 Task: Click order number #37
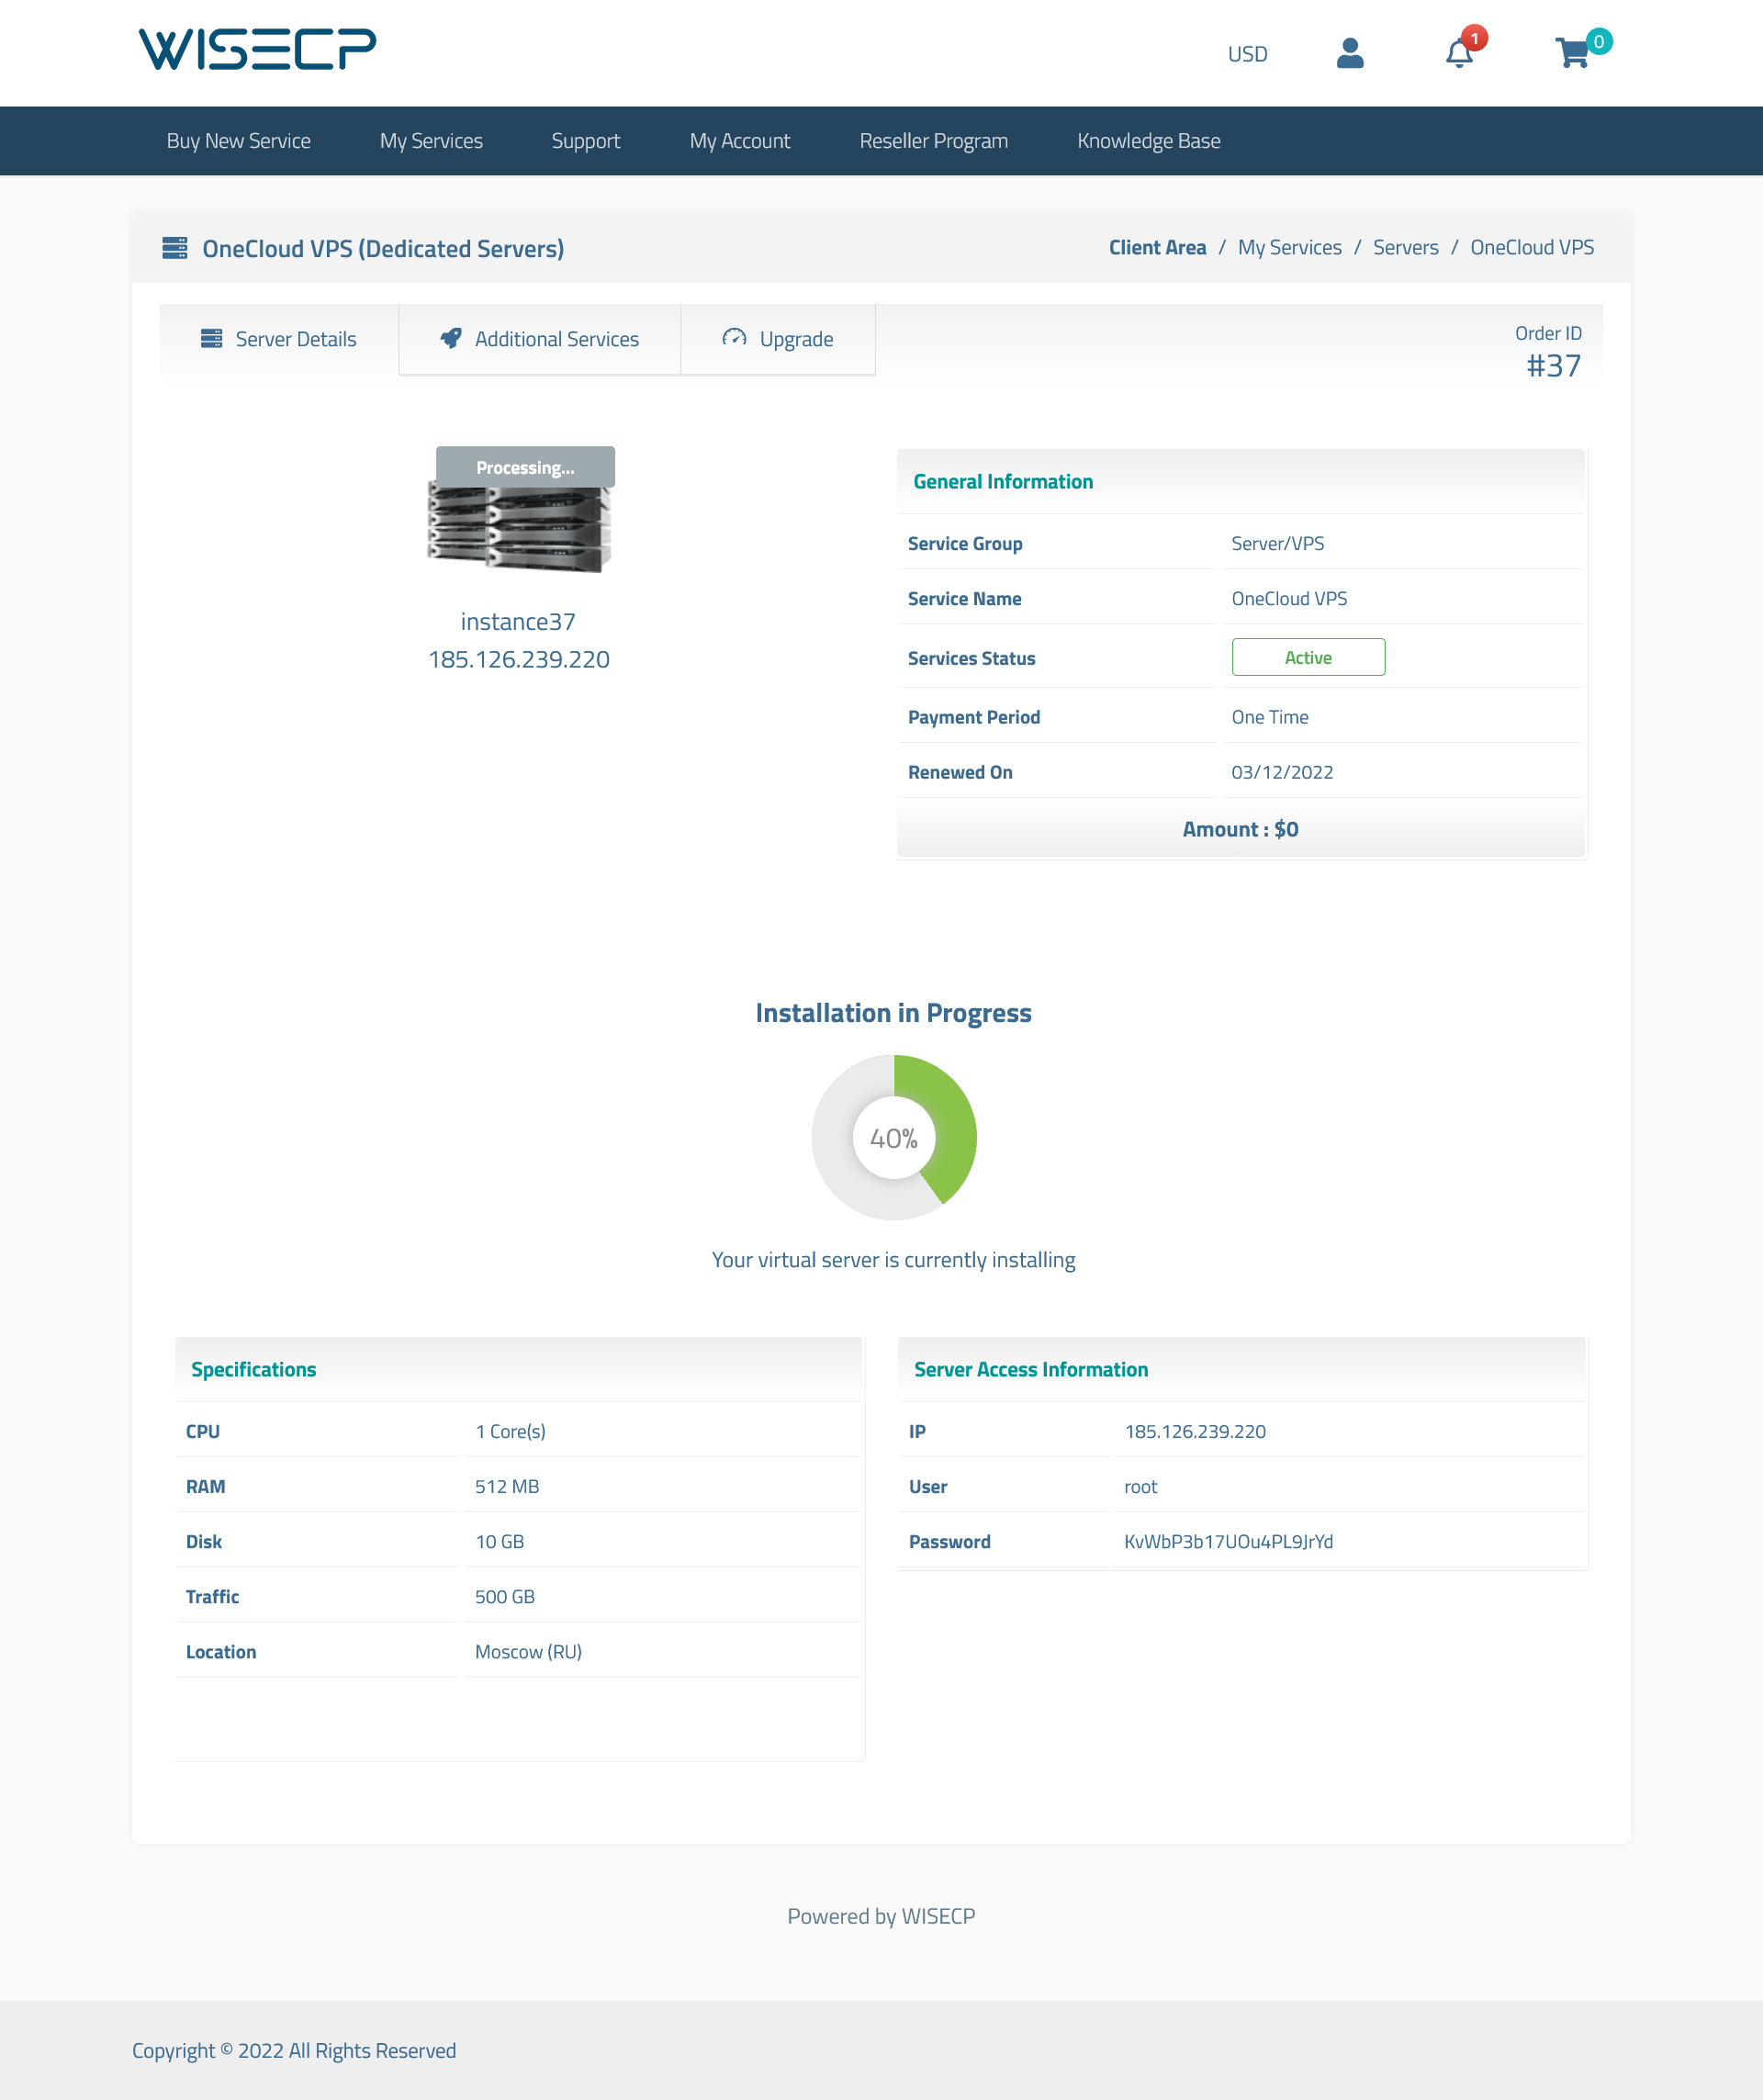tap(1553, 366)
